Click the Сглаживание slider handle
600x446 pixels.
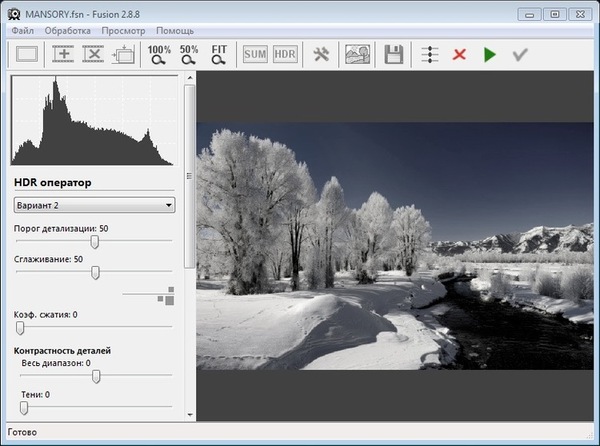click(95, 272)
